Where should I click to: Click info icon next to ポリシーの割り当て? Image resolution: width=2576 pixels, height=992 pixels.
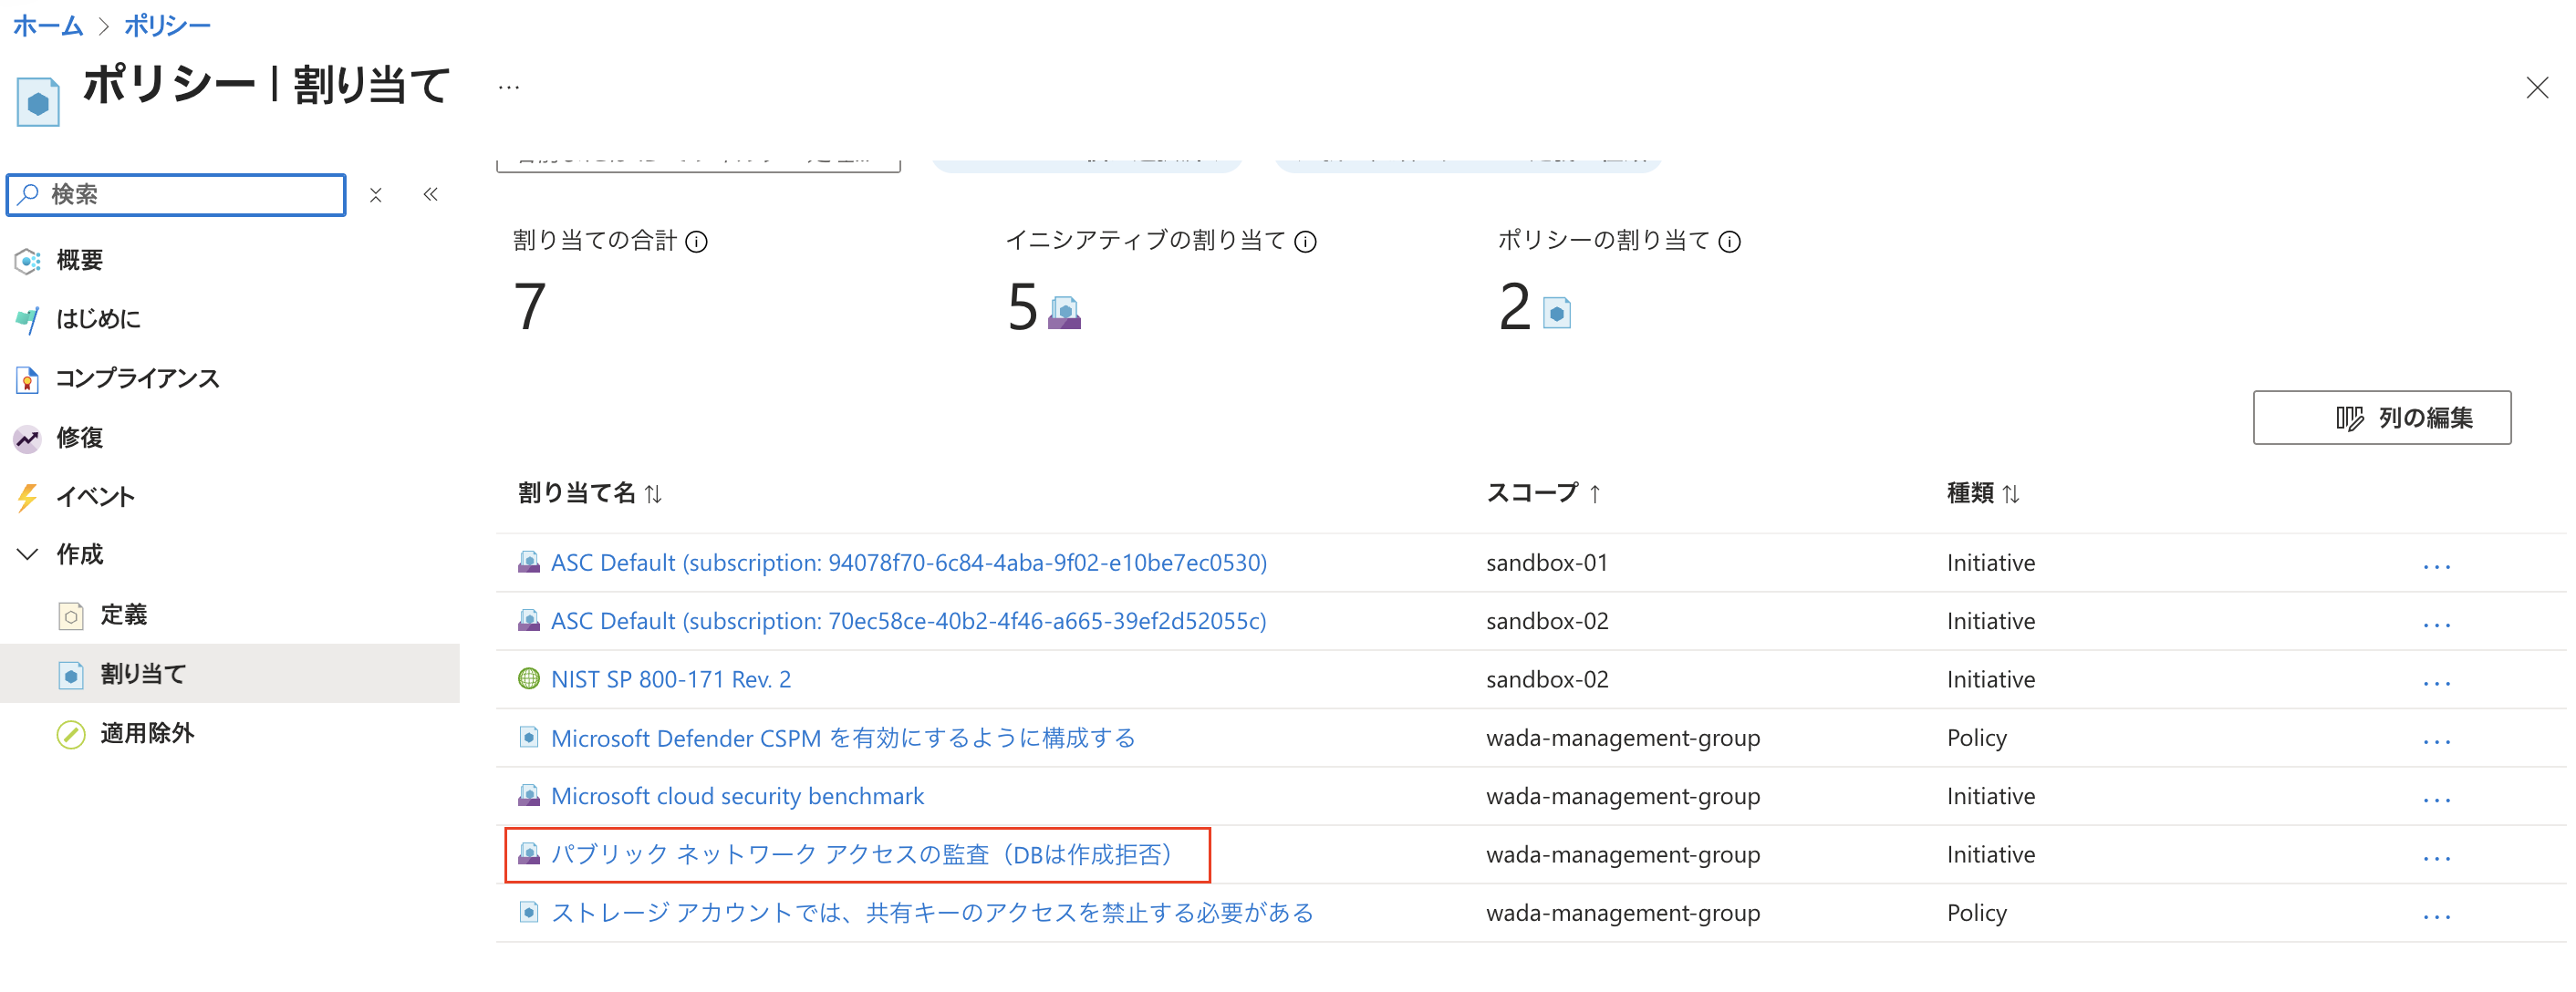1730,242
